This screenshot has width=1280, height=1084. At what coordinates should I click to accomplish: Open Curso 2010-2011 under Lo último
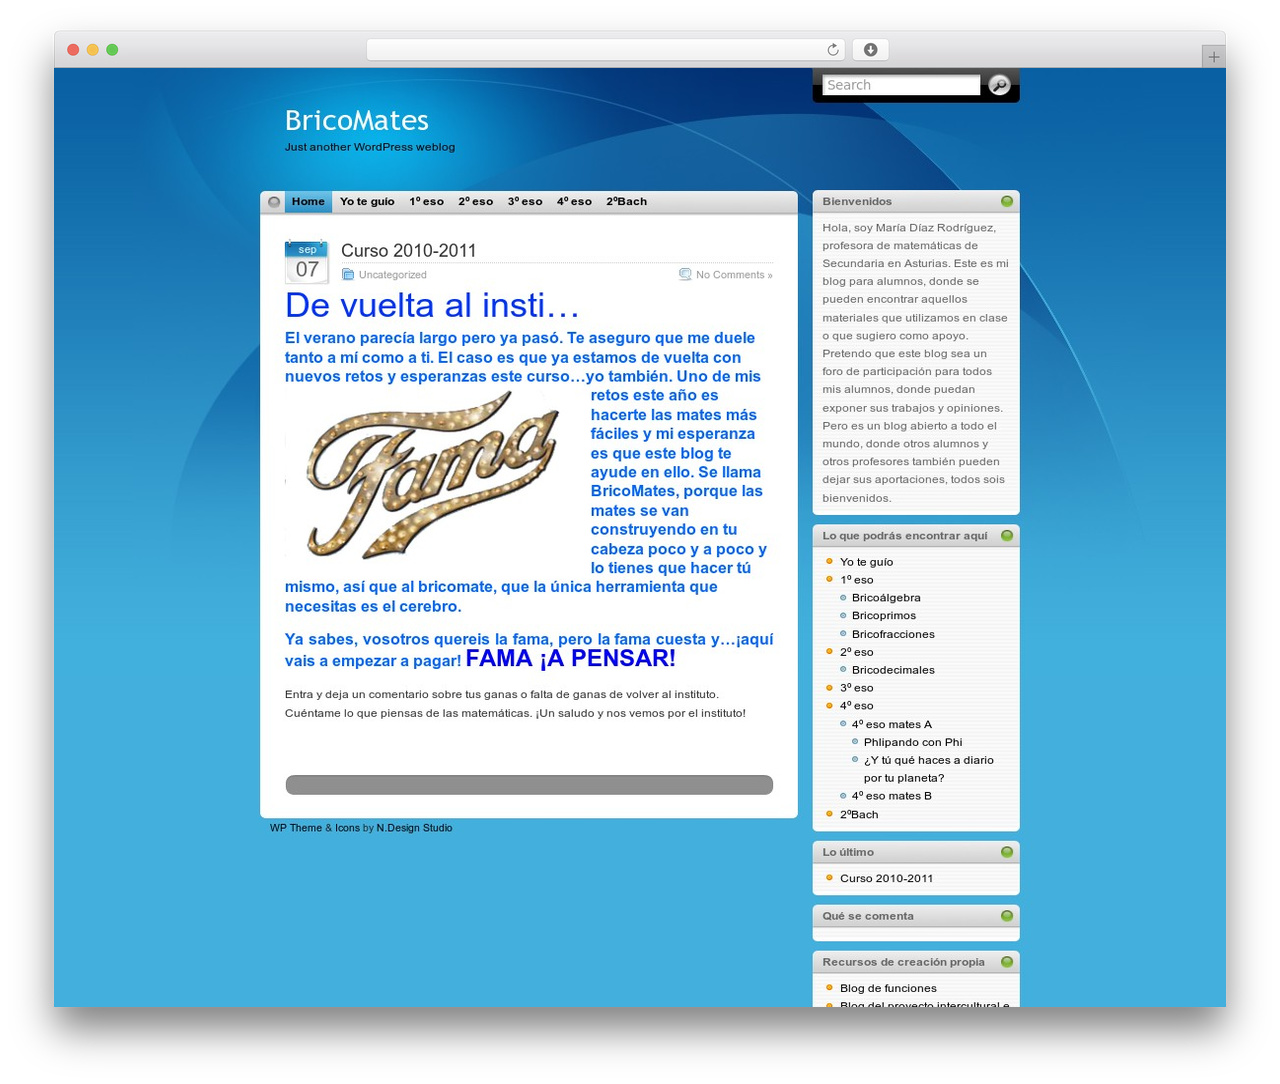coord(886,878)
